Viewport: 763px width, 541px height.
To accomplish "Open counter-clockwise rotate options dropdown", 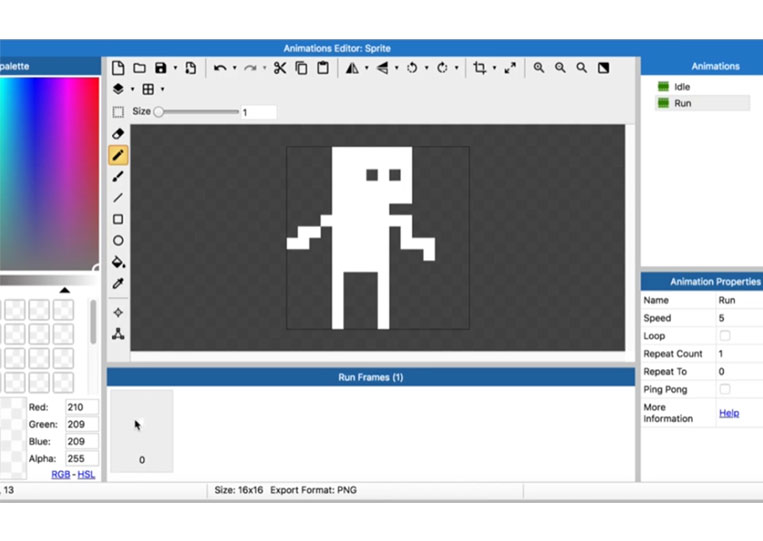I will point(426,68).
